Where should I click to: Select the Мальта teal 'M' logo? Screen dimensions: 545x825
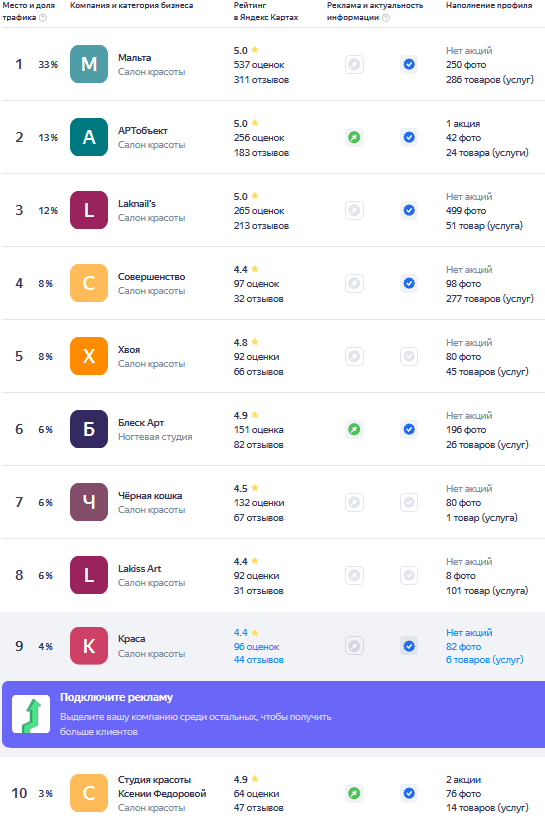coord(89,64)
